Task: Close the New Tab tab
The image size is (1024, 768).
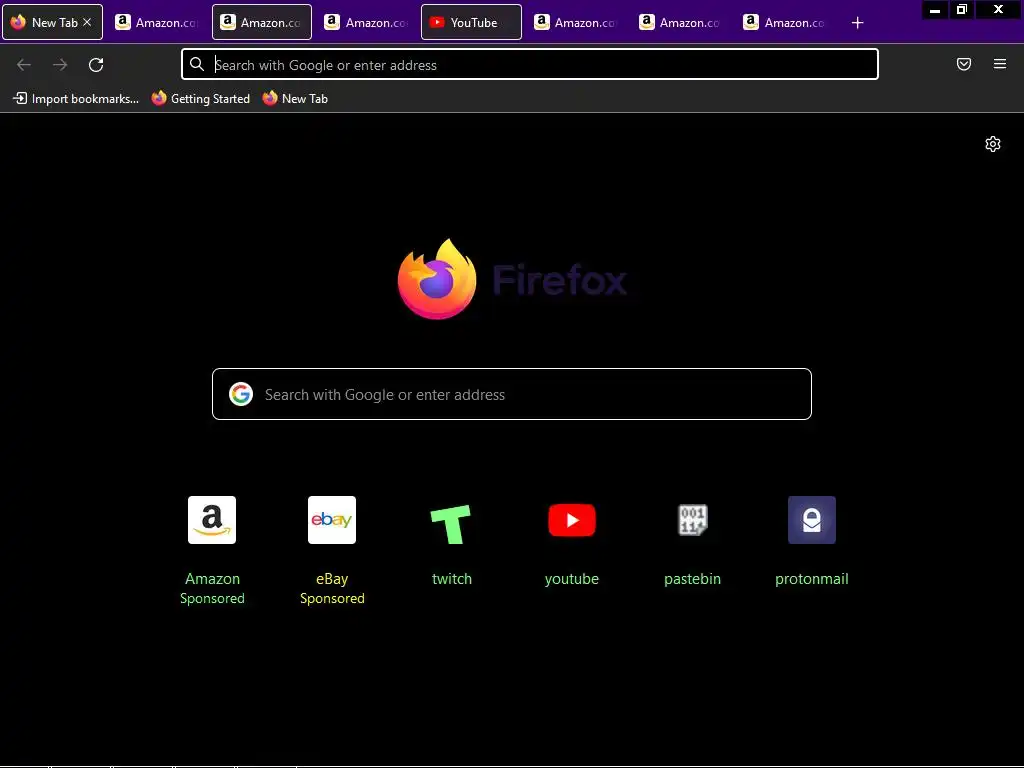Action: [87, 22]
